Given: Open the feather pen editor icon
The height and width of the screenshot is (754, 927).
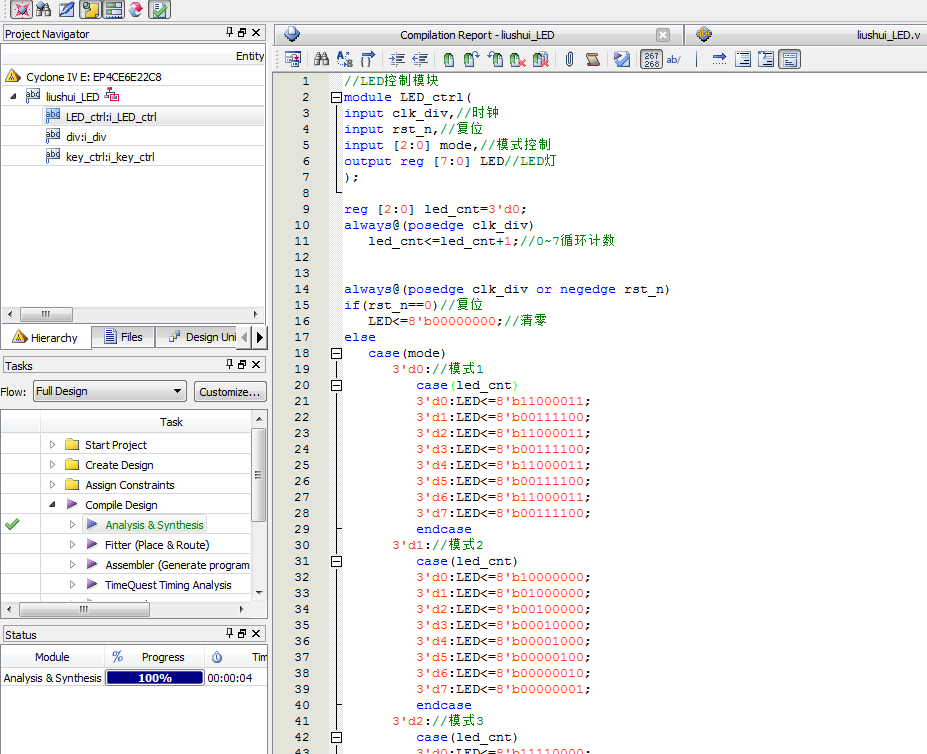Looking at the screenshot, I should pos(66,9).
